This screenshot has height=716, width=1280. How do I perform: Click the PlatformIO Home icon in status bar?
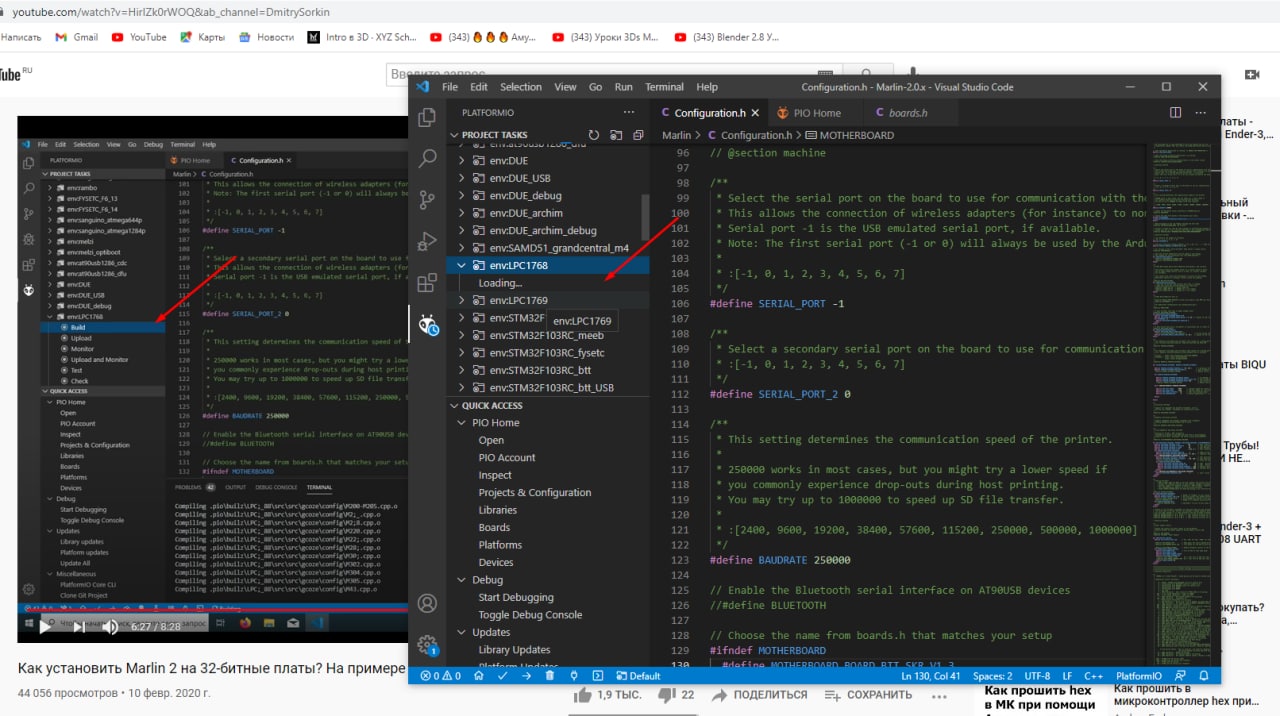480,676
